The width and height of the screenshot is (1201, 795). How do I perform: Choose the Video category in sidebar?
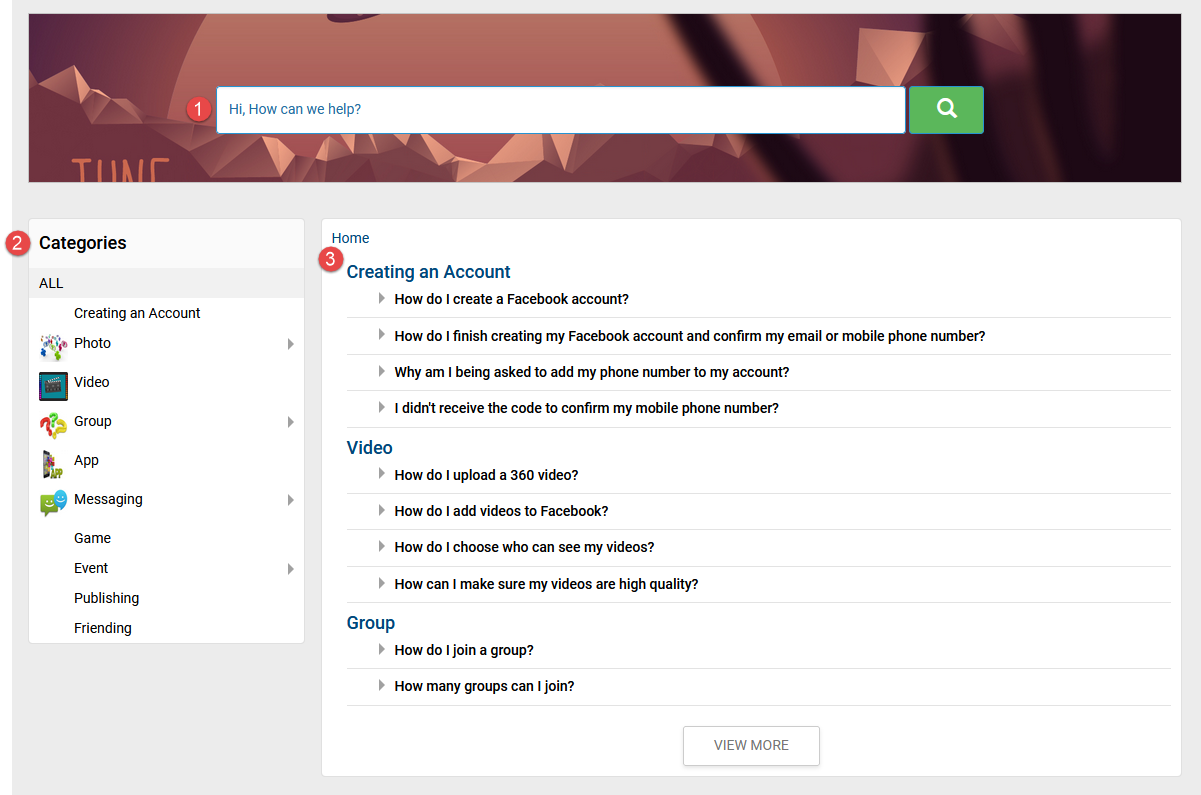click(92, 382)
